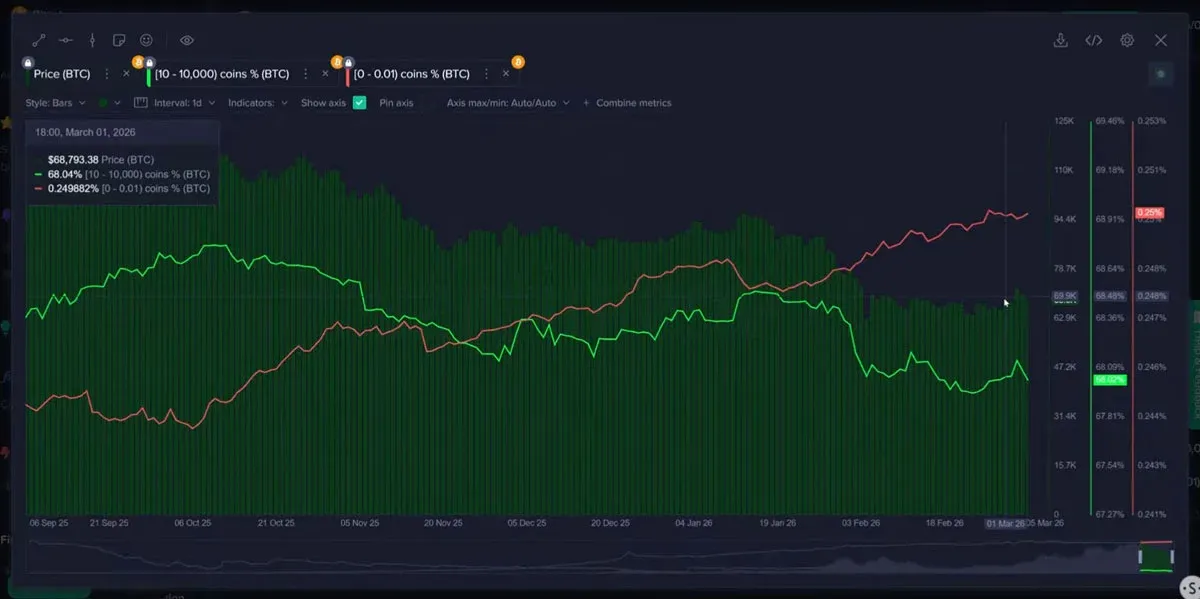The height and width of the screenshot is (599, 1200).
Task: Toggle the lock on Price (BTC) metric
Action: pos(28,61)
